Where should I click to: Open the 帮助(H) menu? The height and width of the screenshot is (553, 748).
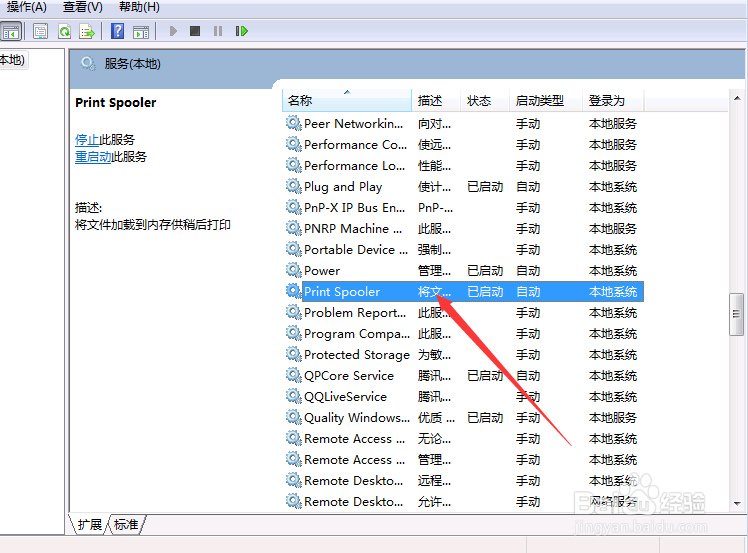tap(139, 7)
